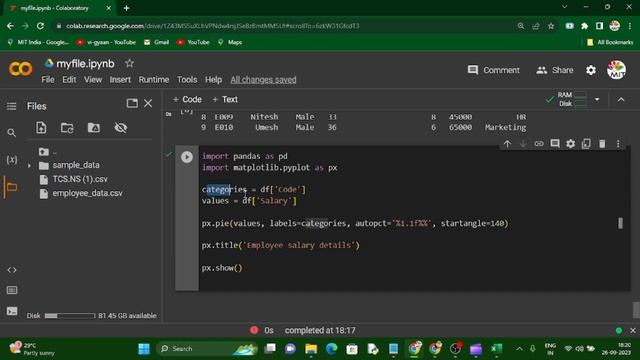Image resolution: width=640 pixels, height=360 pixels.
Task: Collapse the notebook header
Action: click(621, 100)
